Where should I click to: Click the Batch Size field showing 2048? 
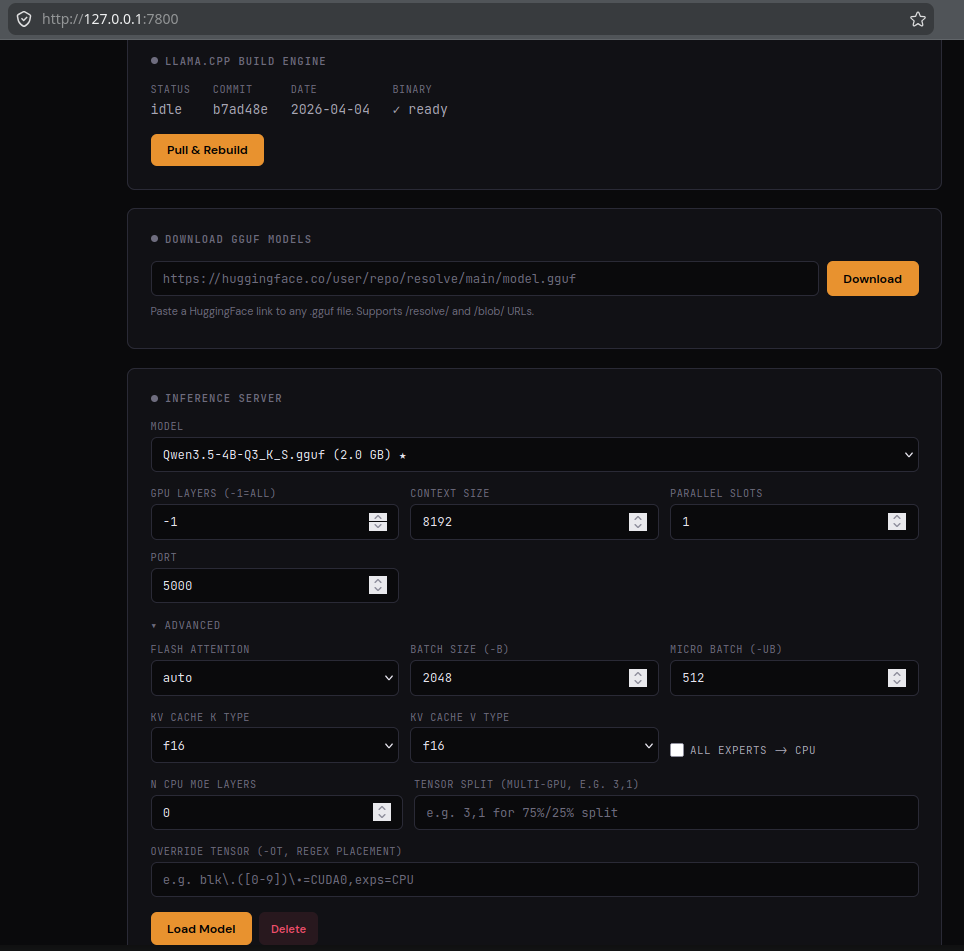click(x=534, y=678)
